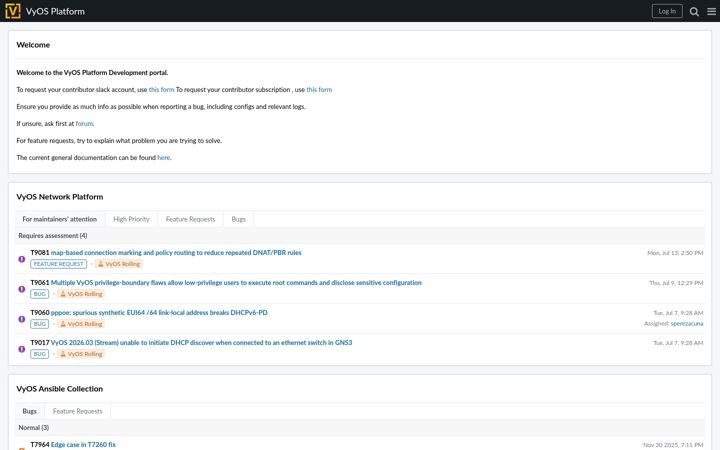Click the purple priority icon for T9017

(x=22, y=349)
